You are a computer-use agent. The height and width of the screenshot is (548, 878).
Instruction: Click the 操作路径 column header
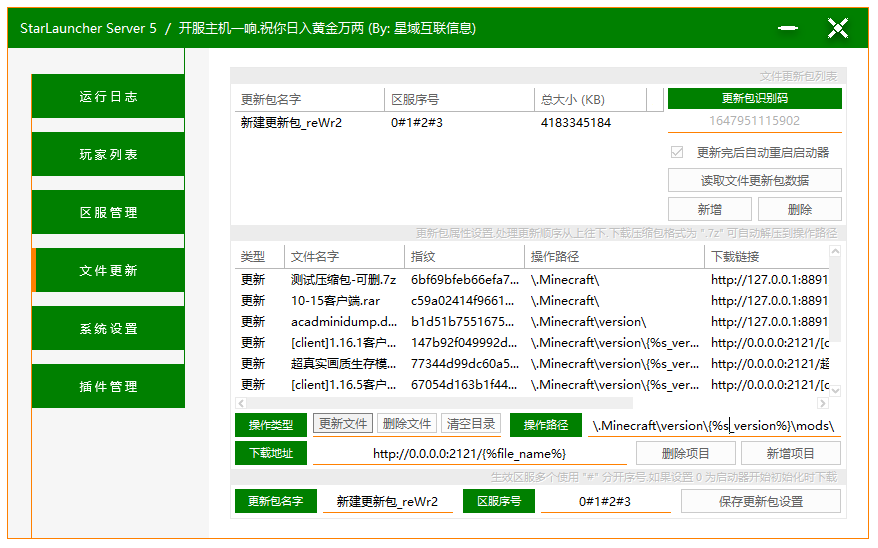coord(614,256)
